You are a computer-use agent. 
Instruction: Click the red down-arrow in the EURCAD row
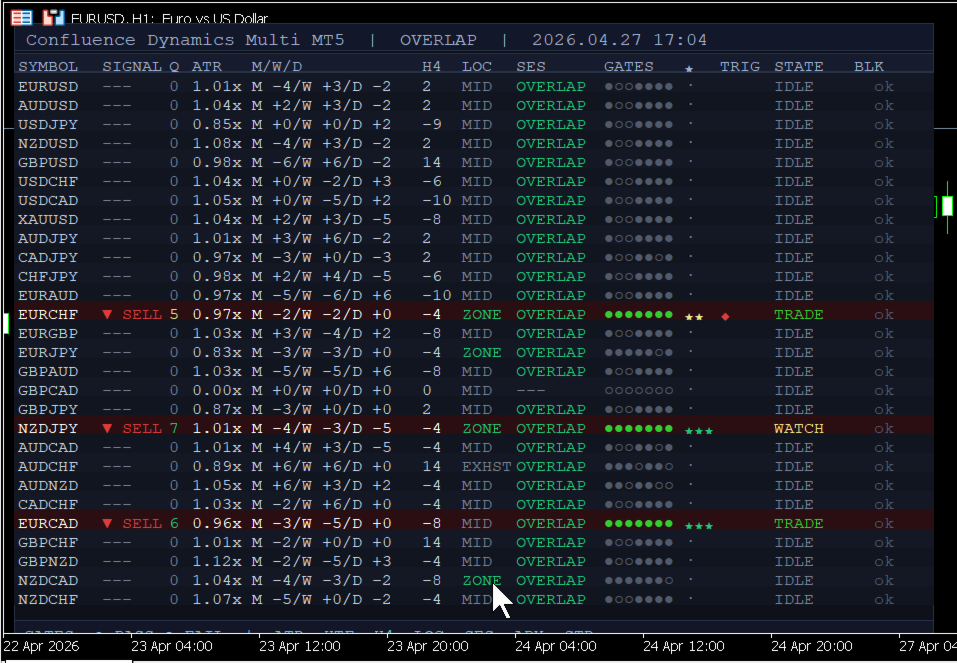107,524
